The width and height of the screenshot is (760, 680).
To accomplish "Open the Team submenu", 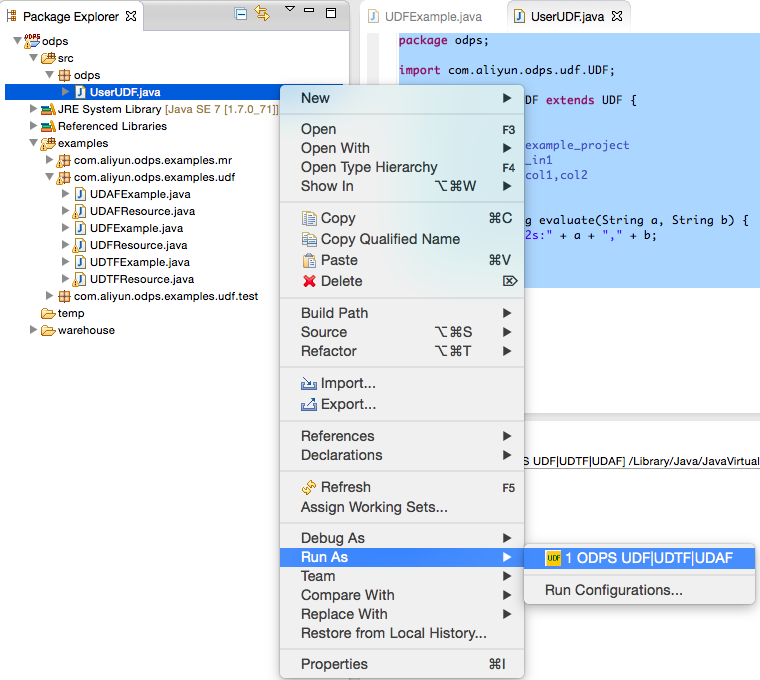I will pos(402,576).
